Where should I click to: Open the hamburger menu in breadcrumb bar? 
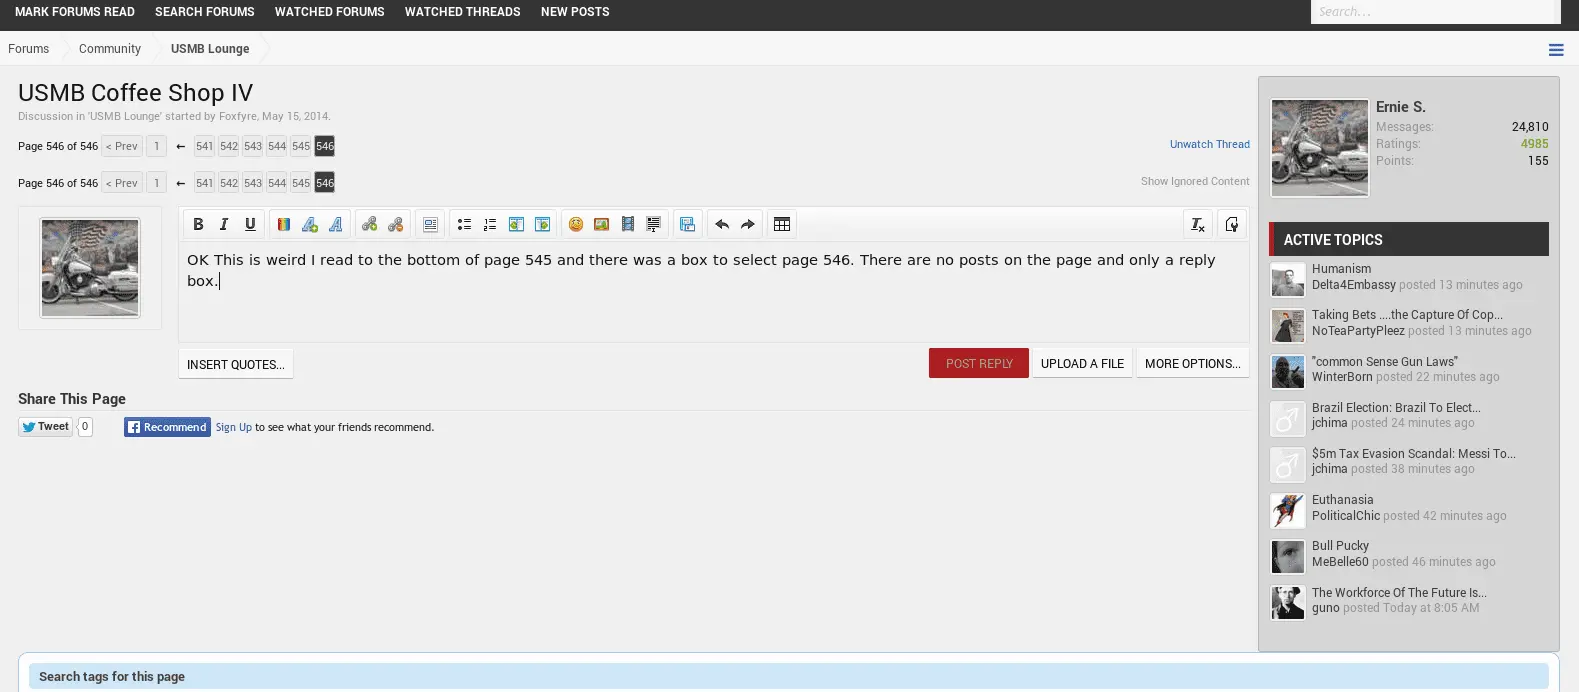click(1556, 50)
